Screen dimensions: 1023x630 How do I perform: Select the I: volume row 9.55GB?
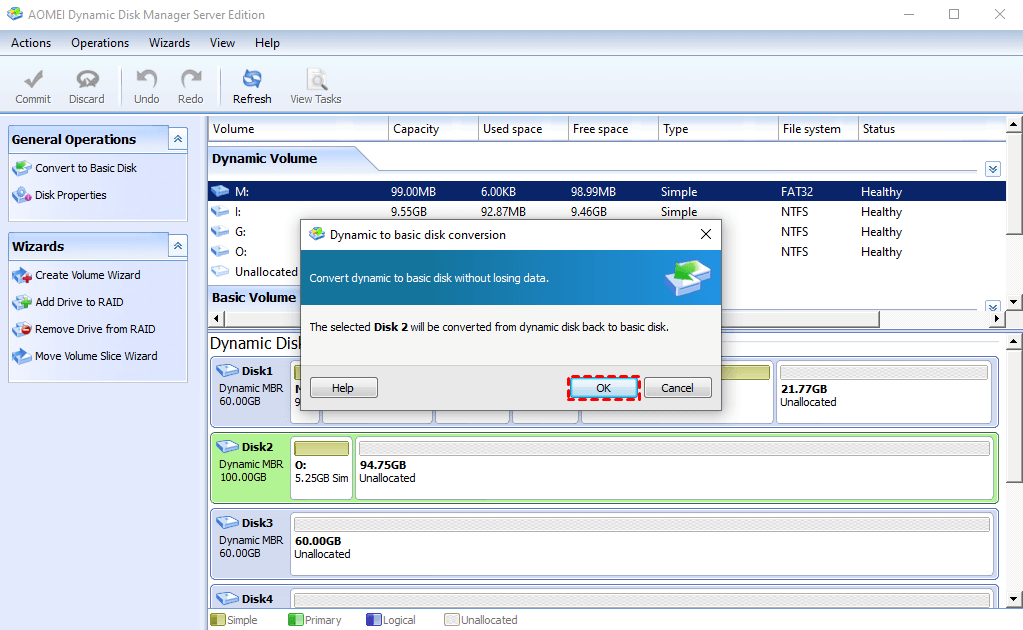pos(607,211)
